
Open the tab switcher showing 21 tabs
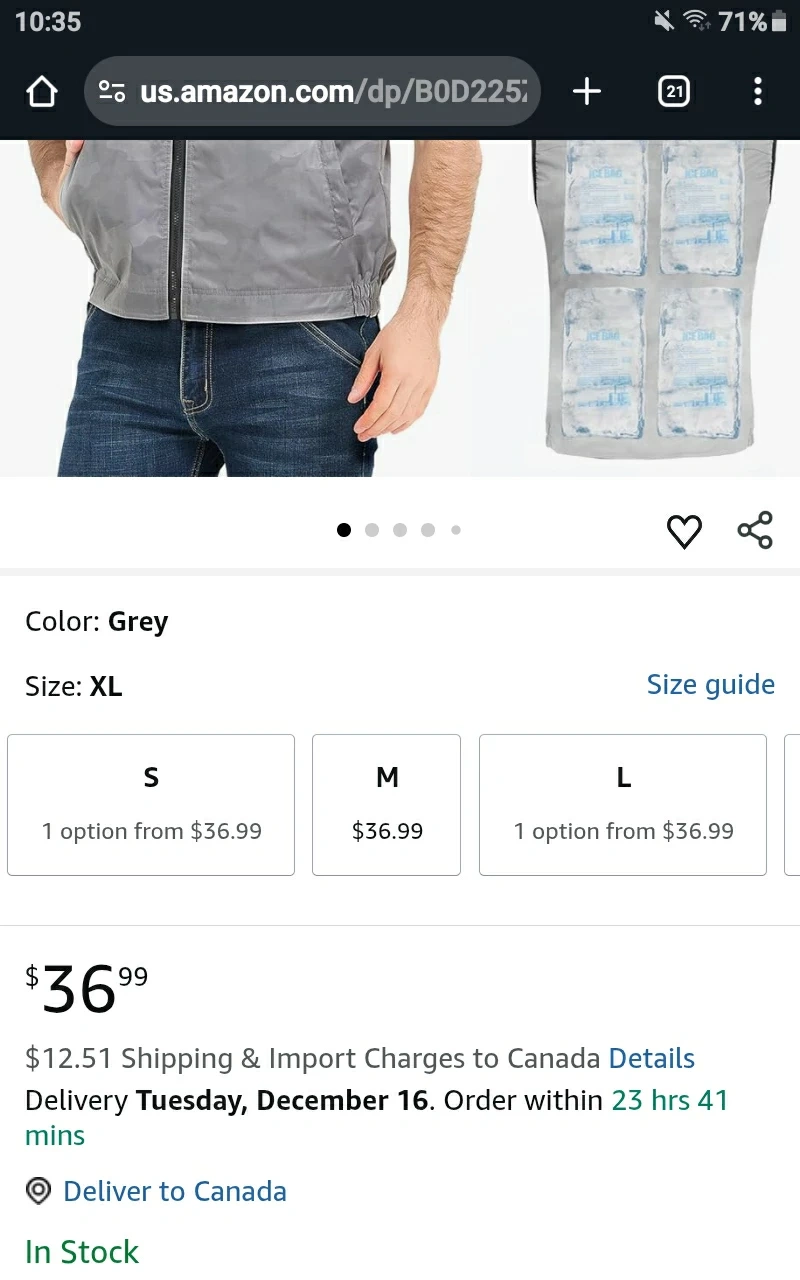(x=674, y=92)
